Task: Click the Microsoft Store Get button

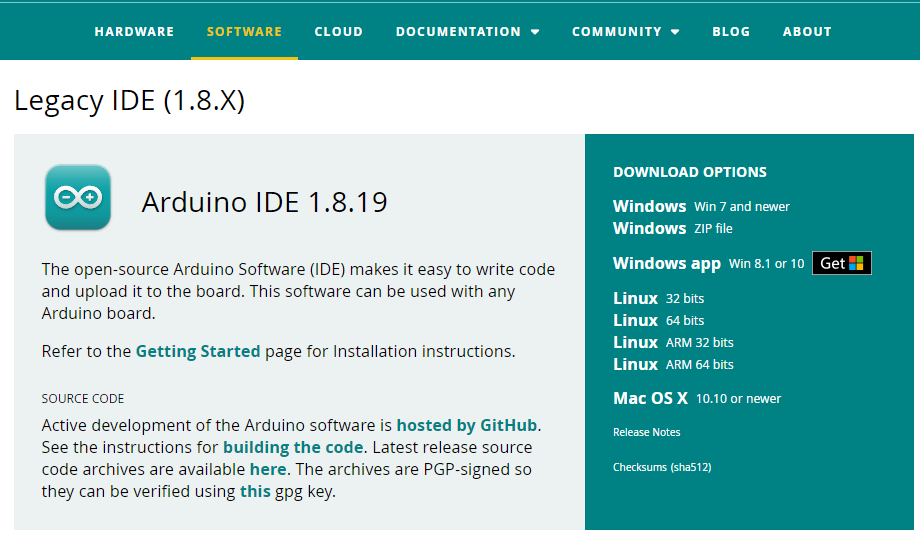Action: pyautogui.click(x=841, y=263)
